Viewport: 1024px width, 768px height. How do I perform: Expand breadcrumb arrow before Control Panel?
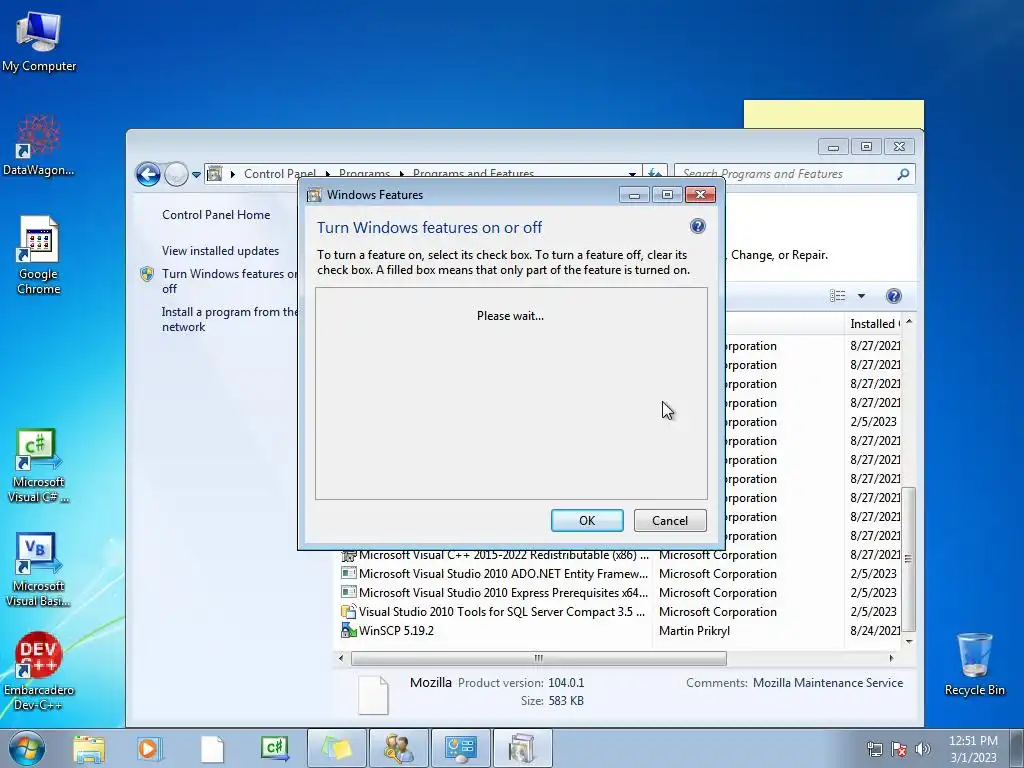232,174
